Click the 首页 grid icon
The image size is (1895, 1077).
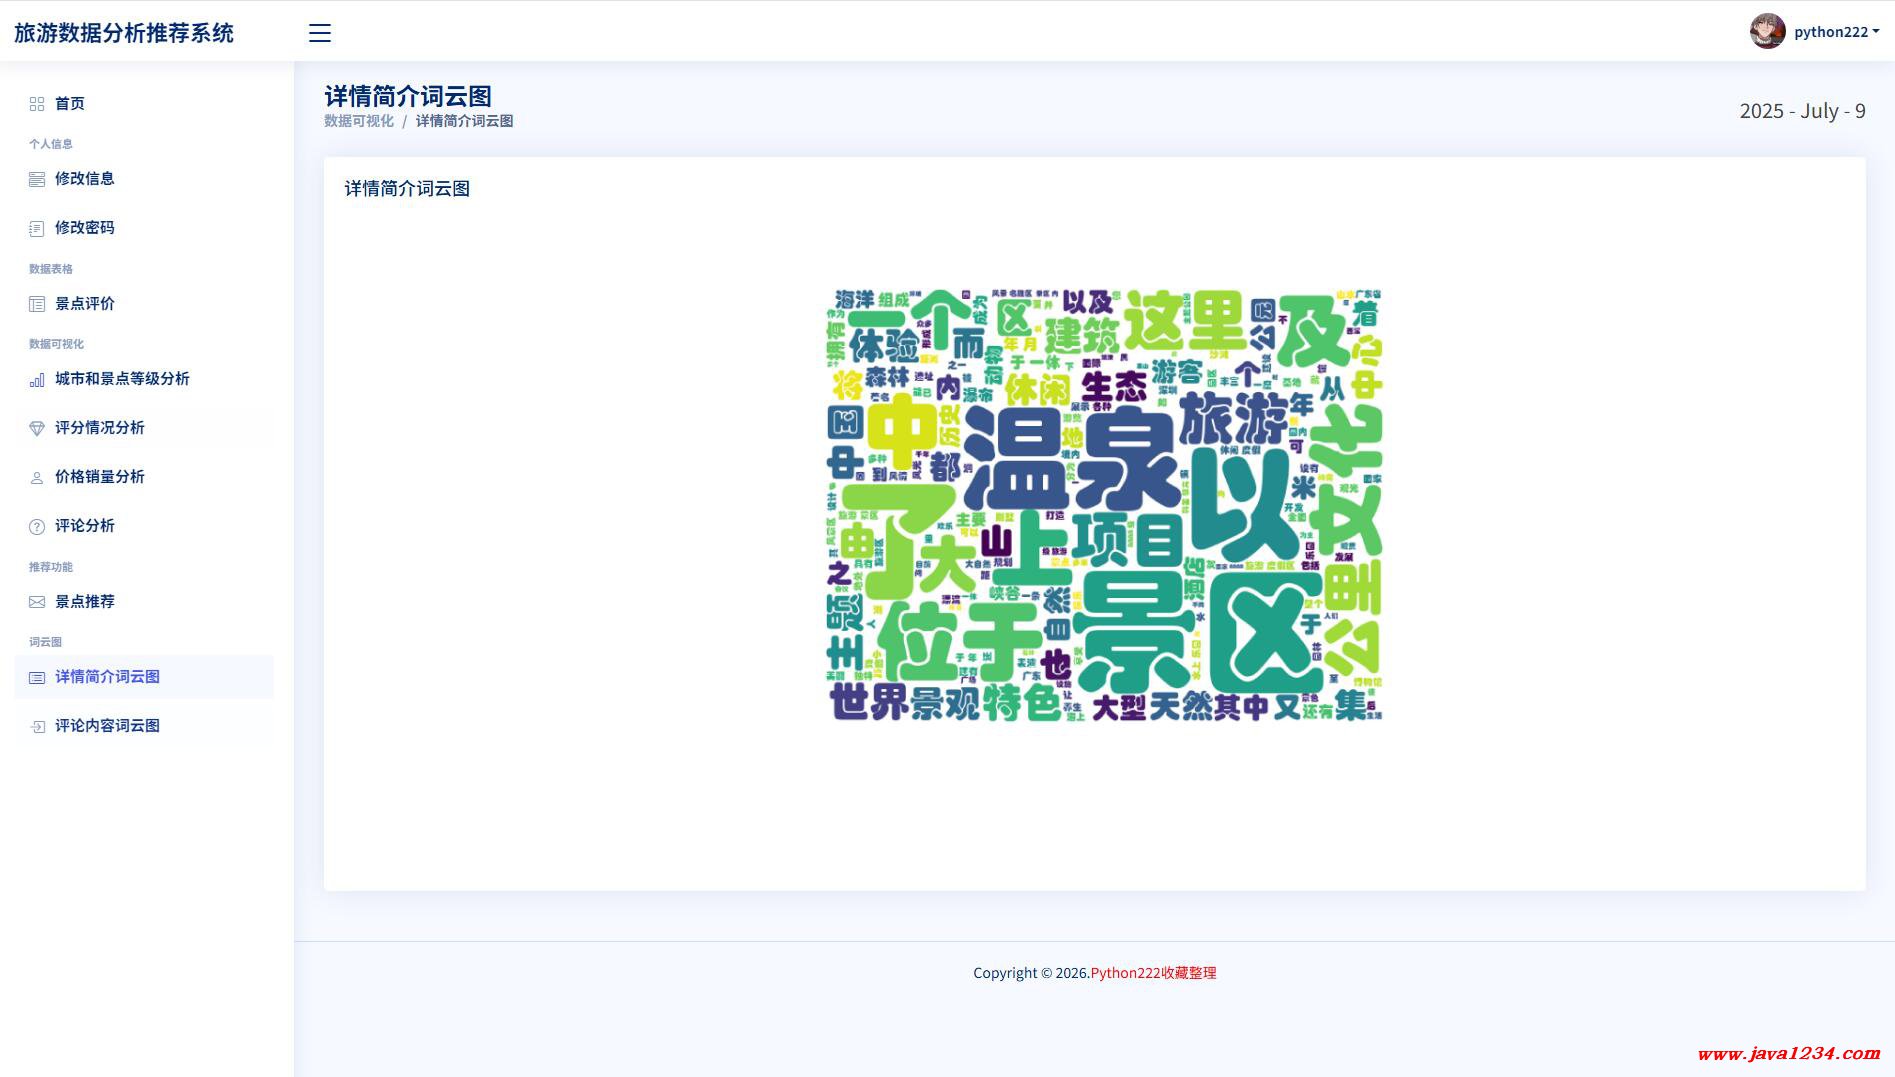pos(37,104)
